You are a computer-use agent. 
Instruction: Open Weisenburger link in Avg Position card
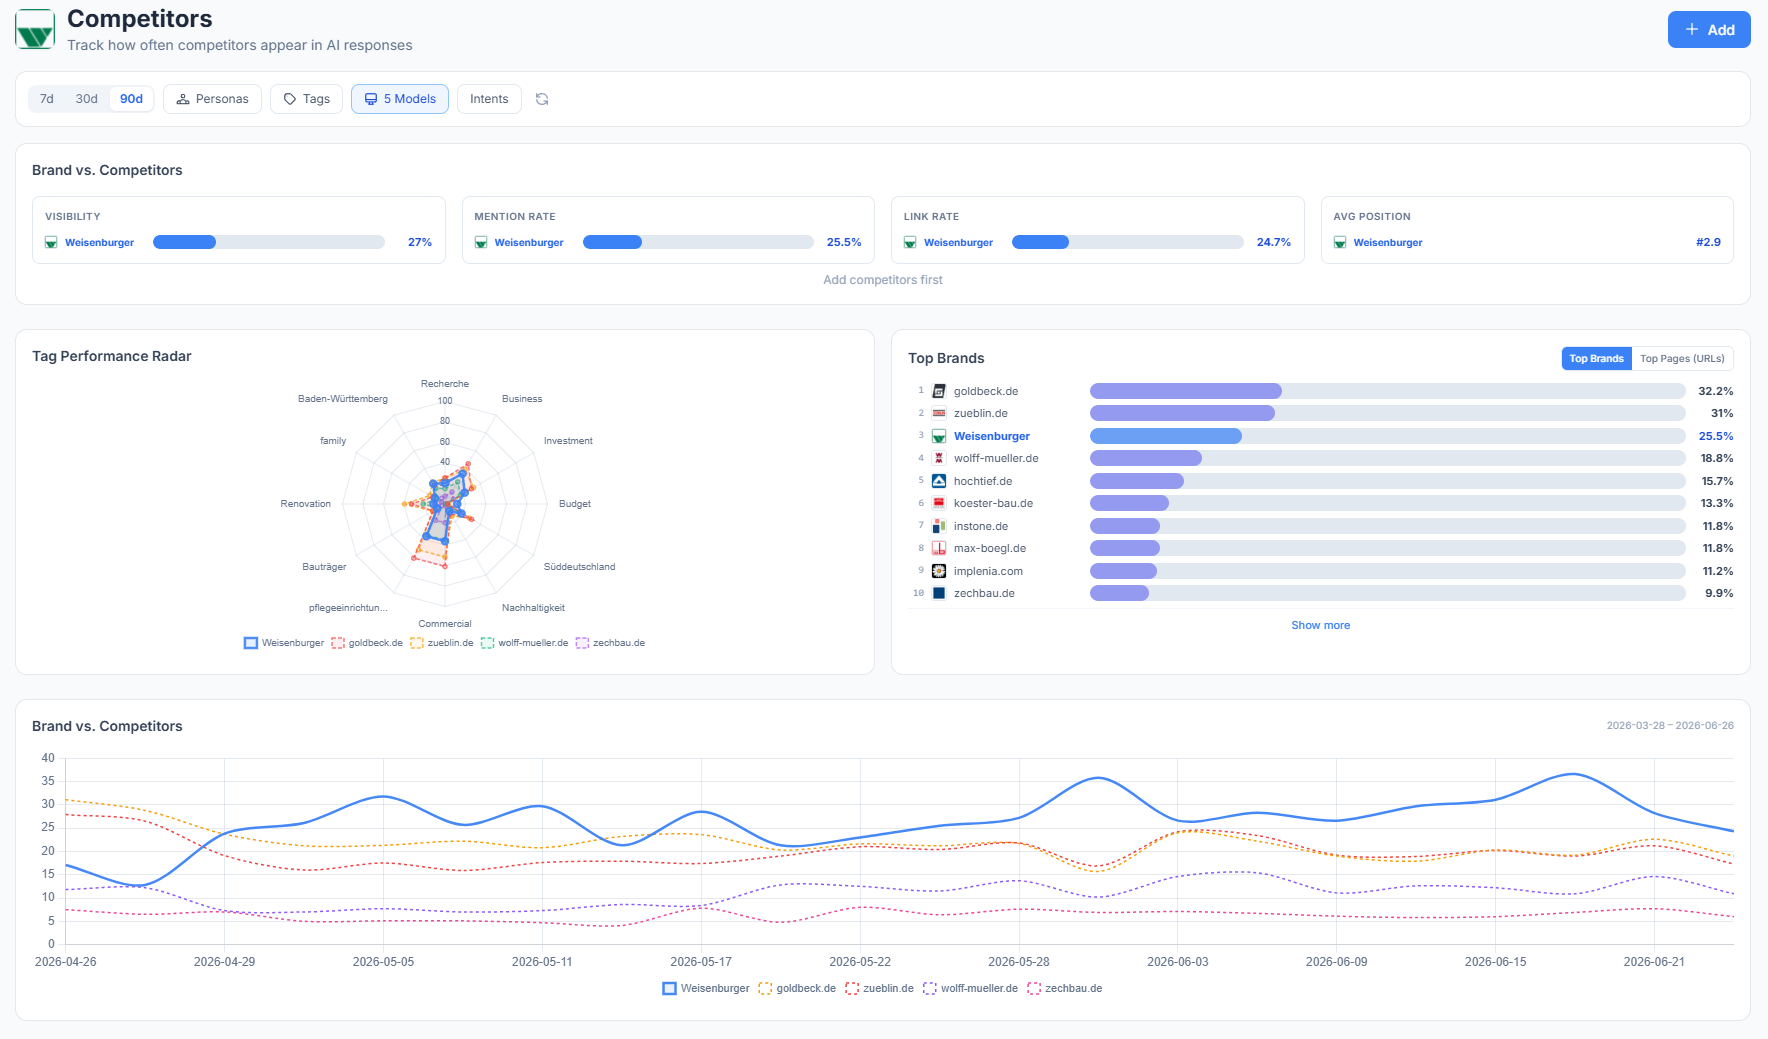(x=1388, y=242)
